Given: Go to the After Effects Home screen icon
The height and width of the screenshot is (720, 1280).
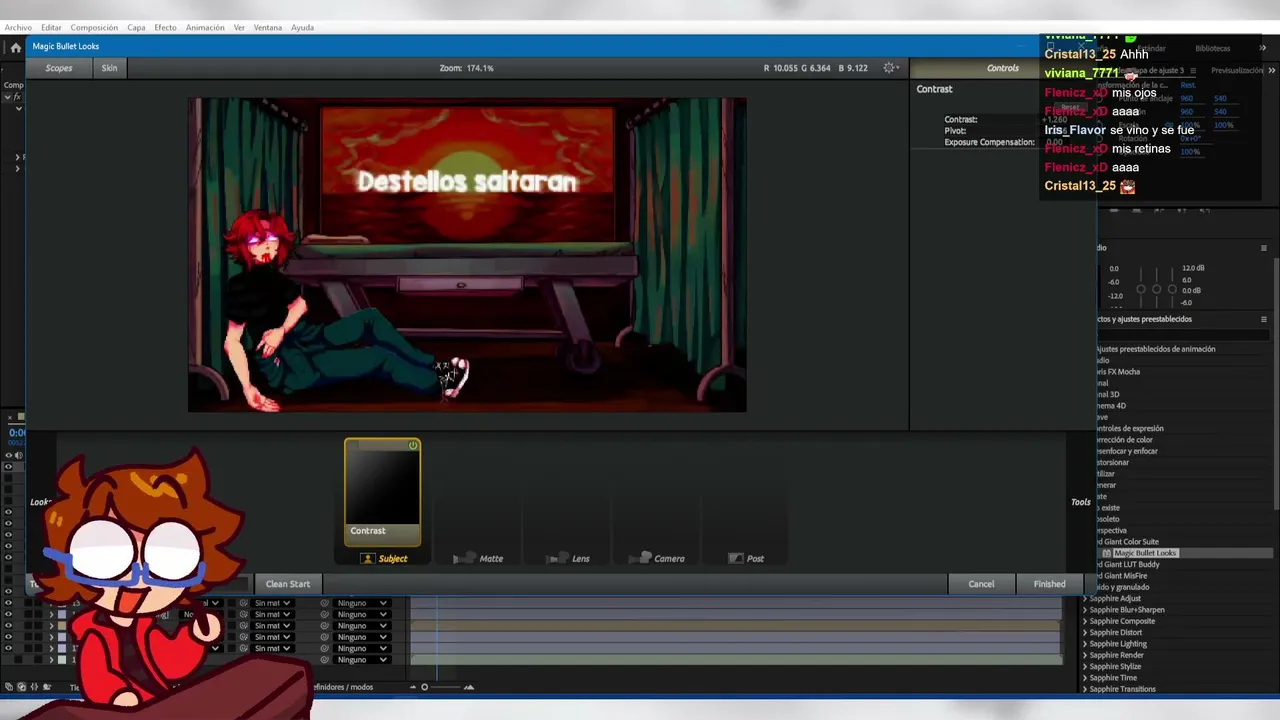Looking at the screenshot, I should pyautogui.click(x=15, y=47).
